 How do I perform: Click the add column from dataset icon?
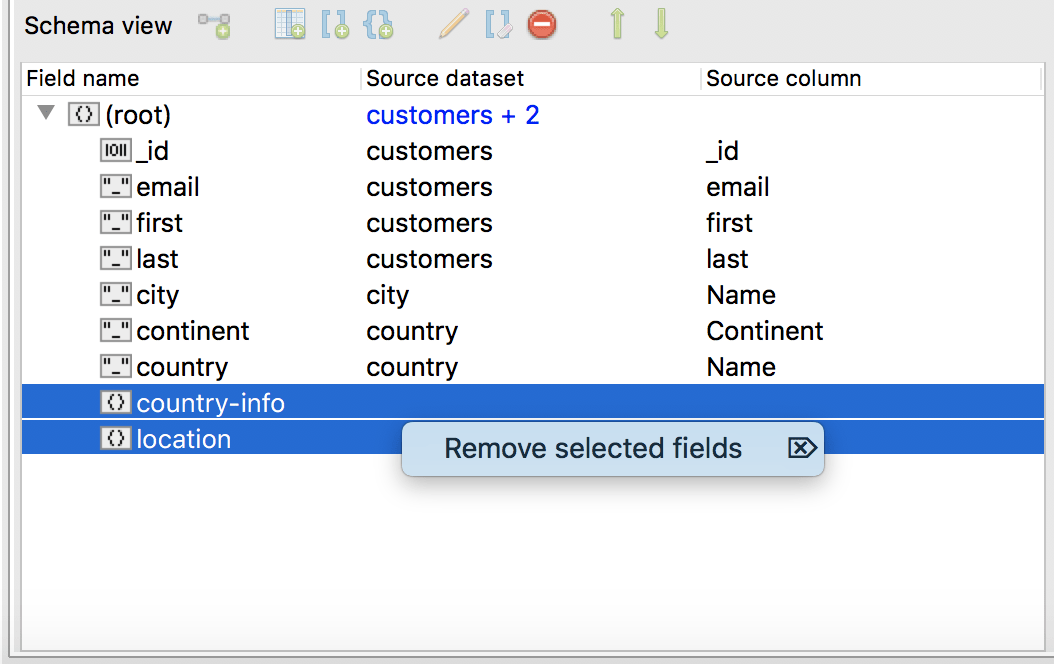click(x=289, y=24)
